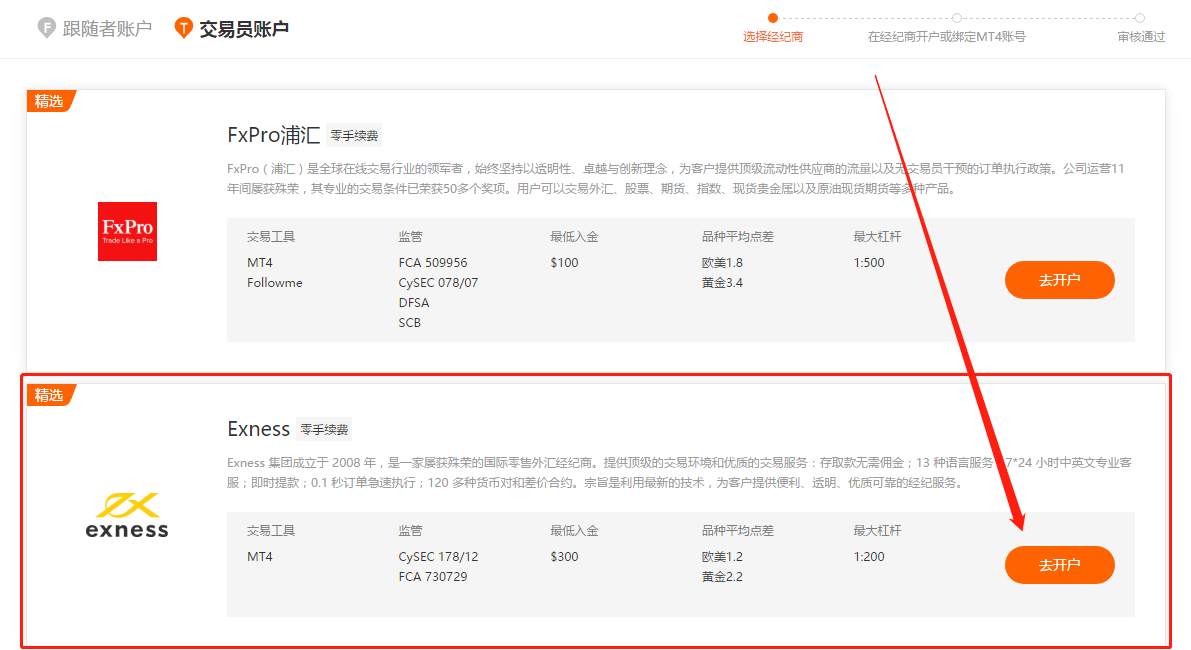Click the FxPro red logo thumbnail
This screenshot has height=650, width=1191.
pos(128,232)
